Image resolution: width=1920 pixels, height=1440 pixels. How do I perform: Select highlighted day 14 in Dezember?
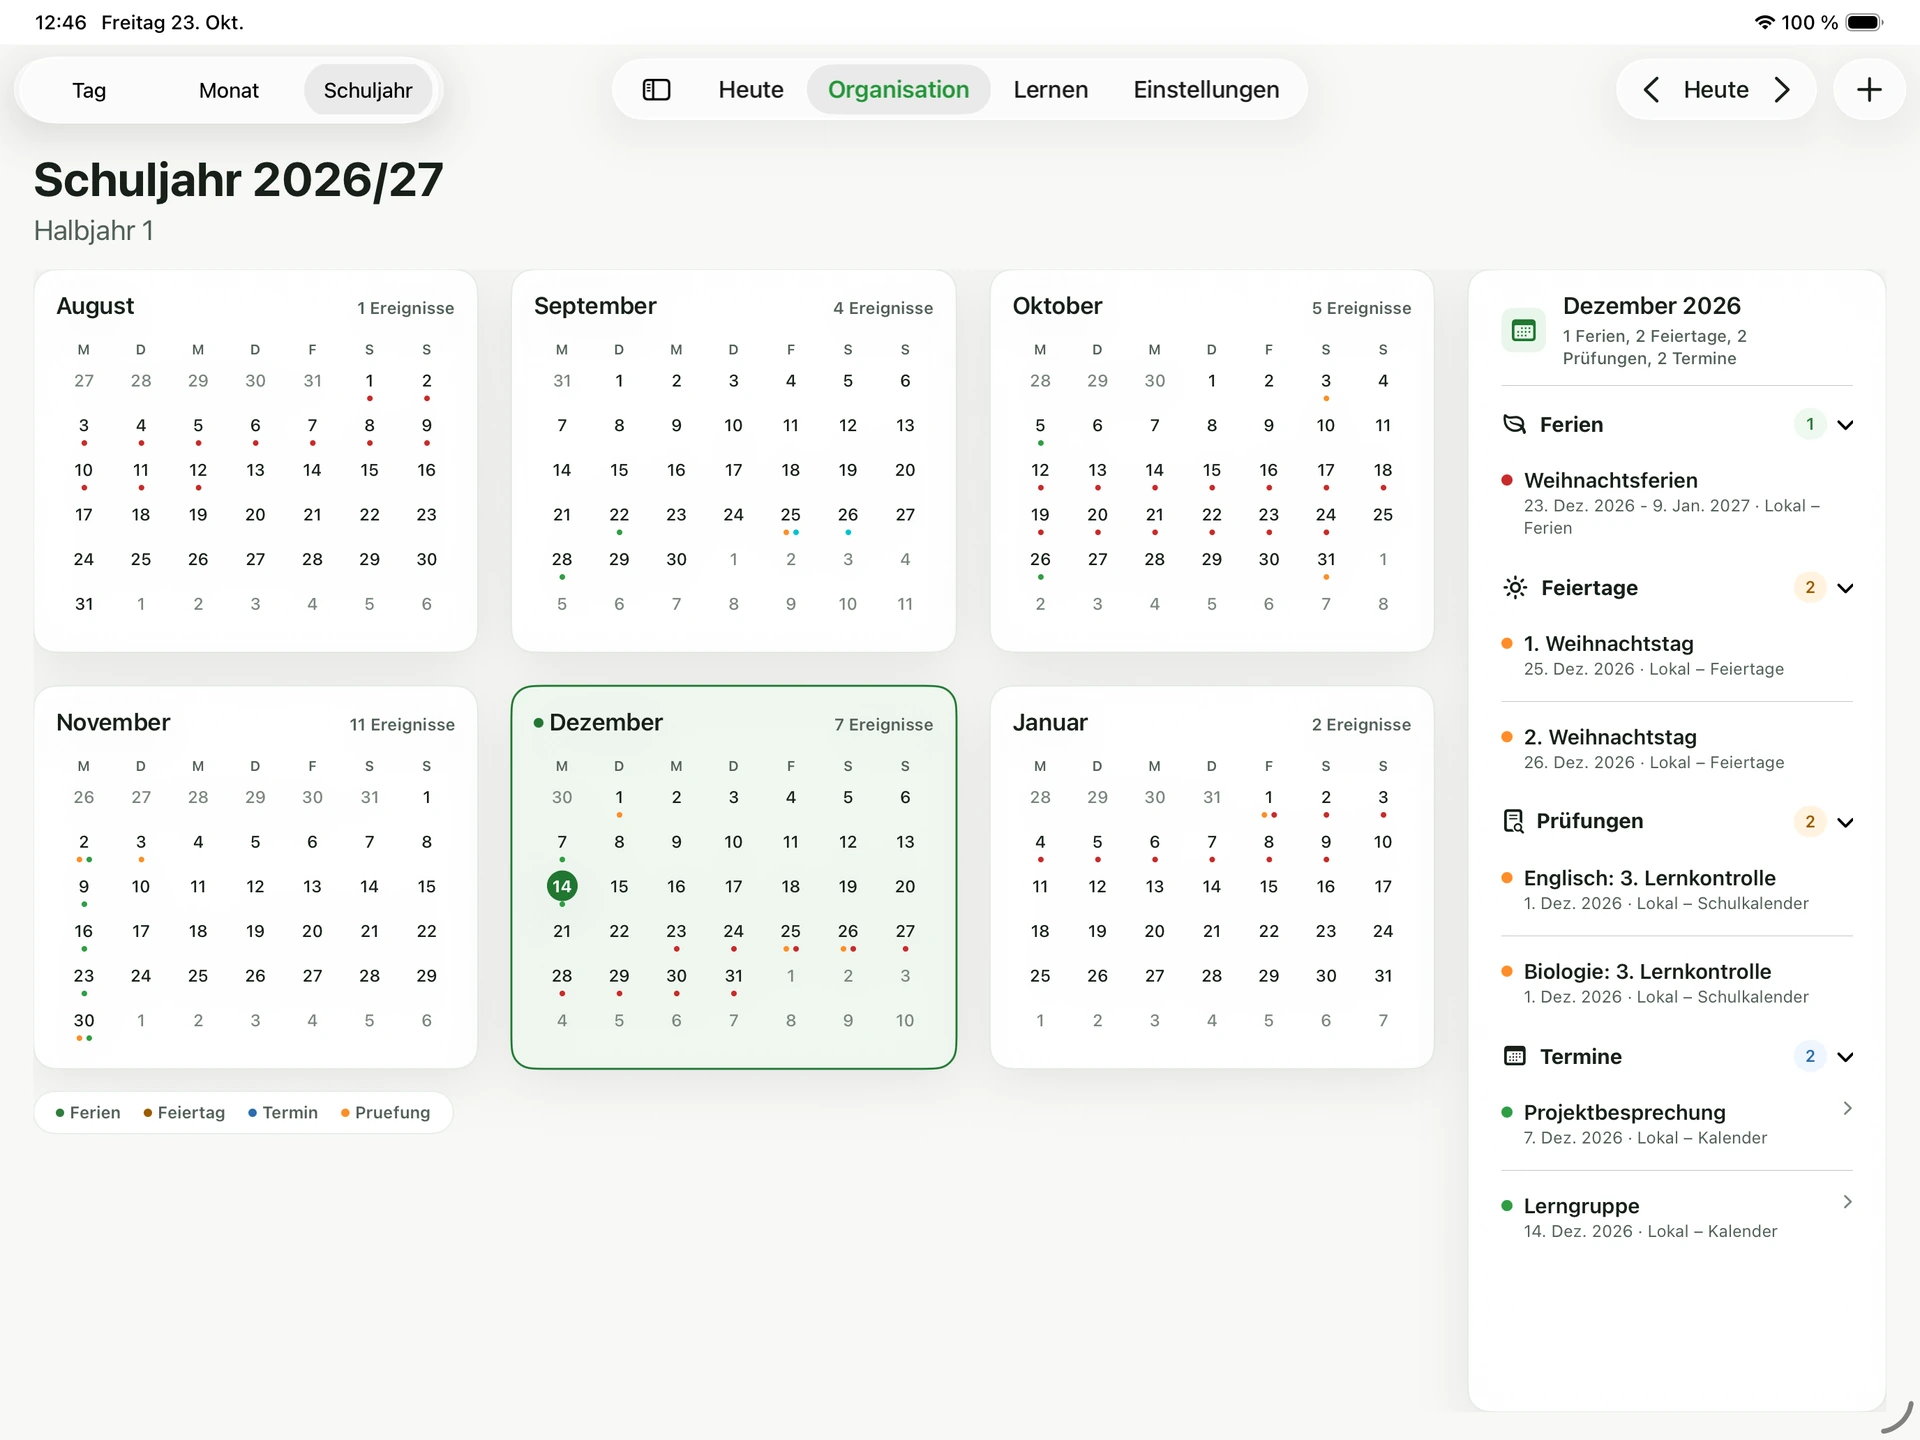pyautogui.click(x=562, y=886)
